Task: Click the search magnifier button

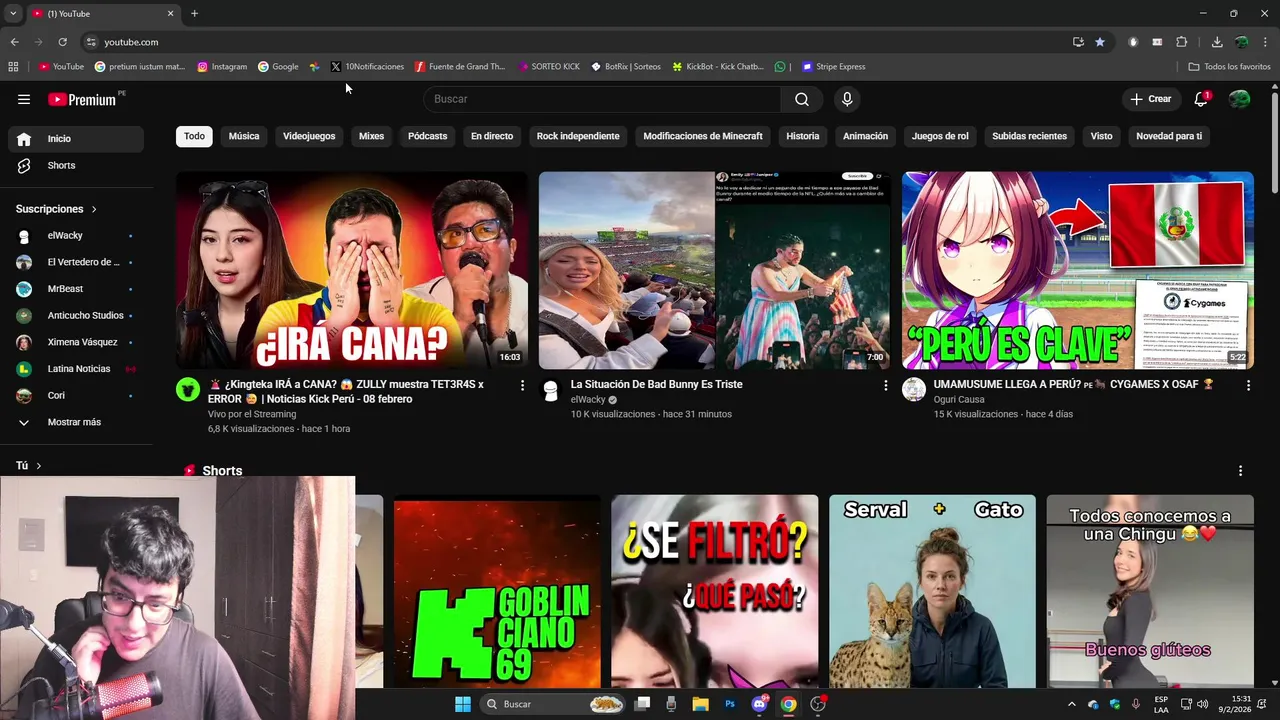Action: [802, 99]
